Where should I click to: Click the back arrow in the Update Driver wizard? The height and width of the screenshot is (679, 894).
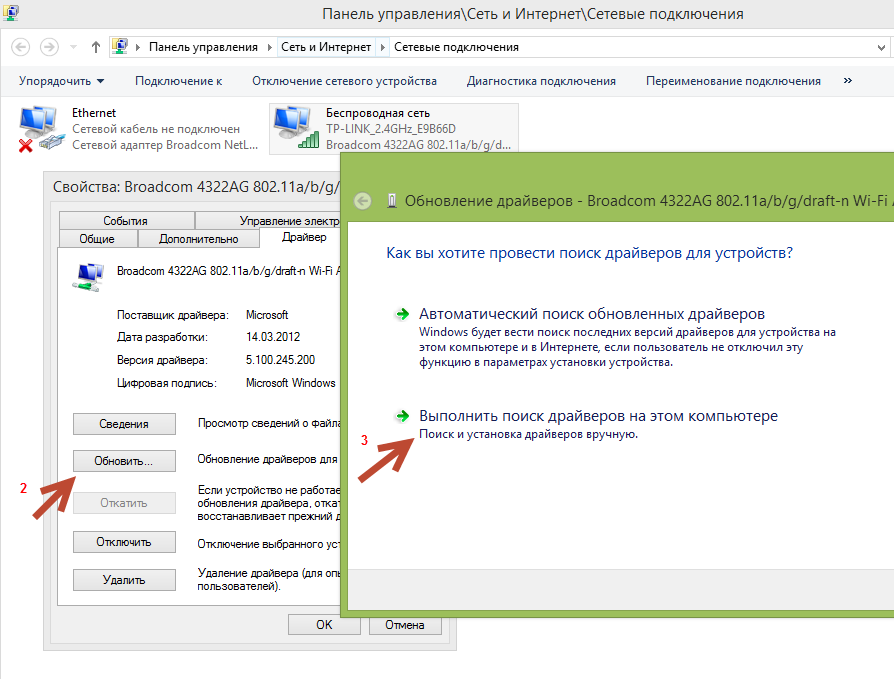point(363,201)
